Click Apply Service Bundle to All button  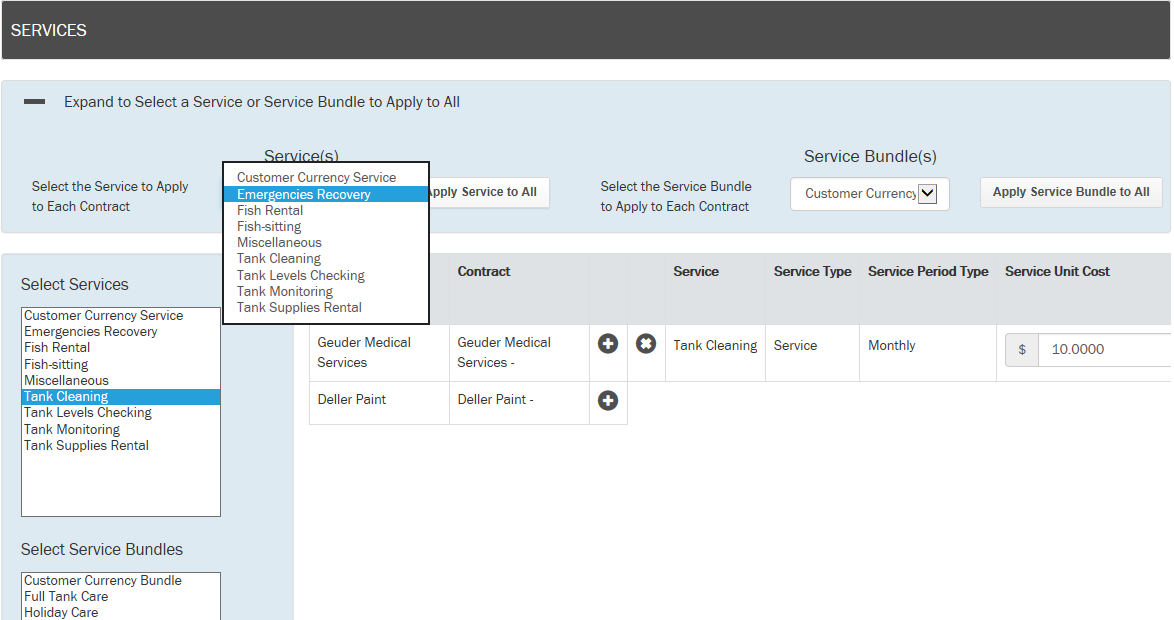(x=1071, y=193)
